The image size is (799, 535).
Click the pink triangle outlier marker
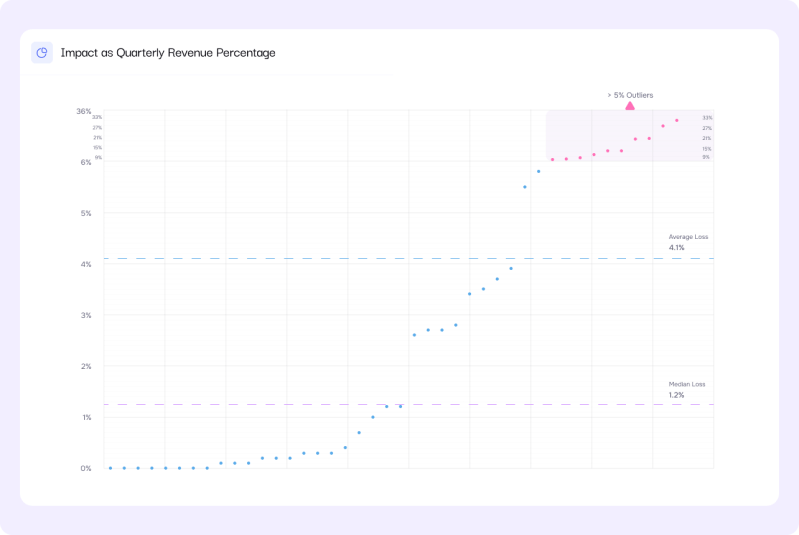click(630, 105)
